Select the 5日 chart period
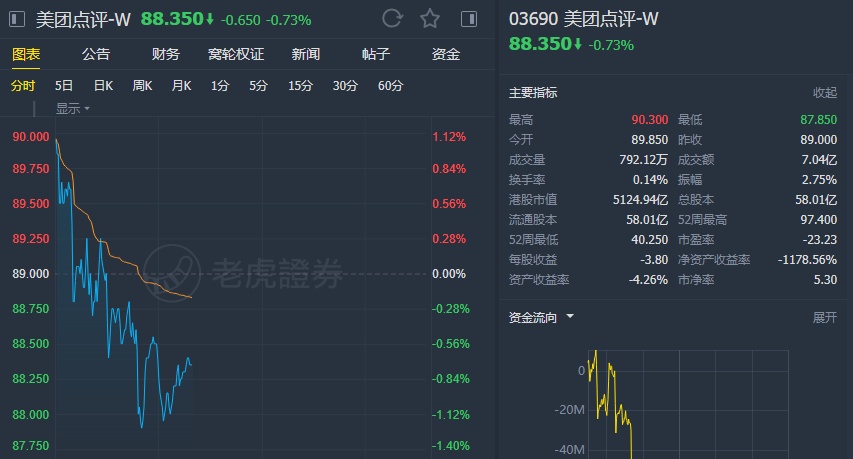The width and height of the screenshot is (853, 459). (x=64, y=86)
